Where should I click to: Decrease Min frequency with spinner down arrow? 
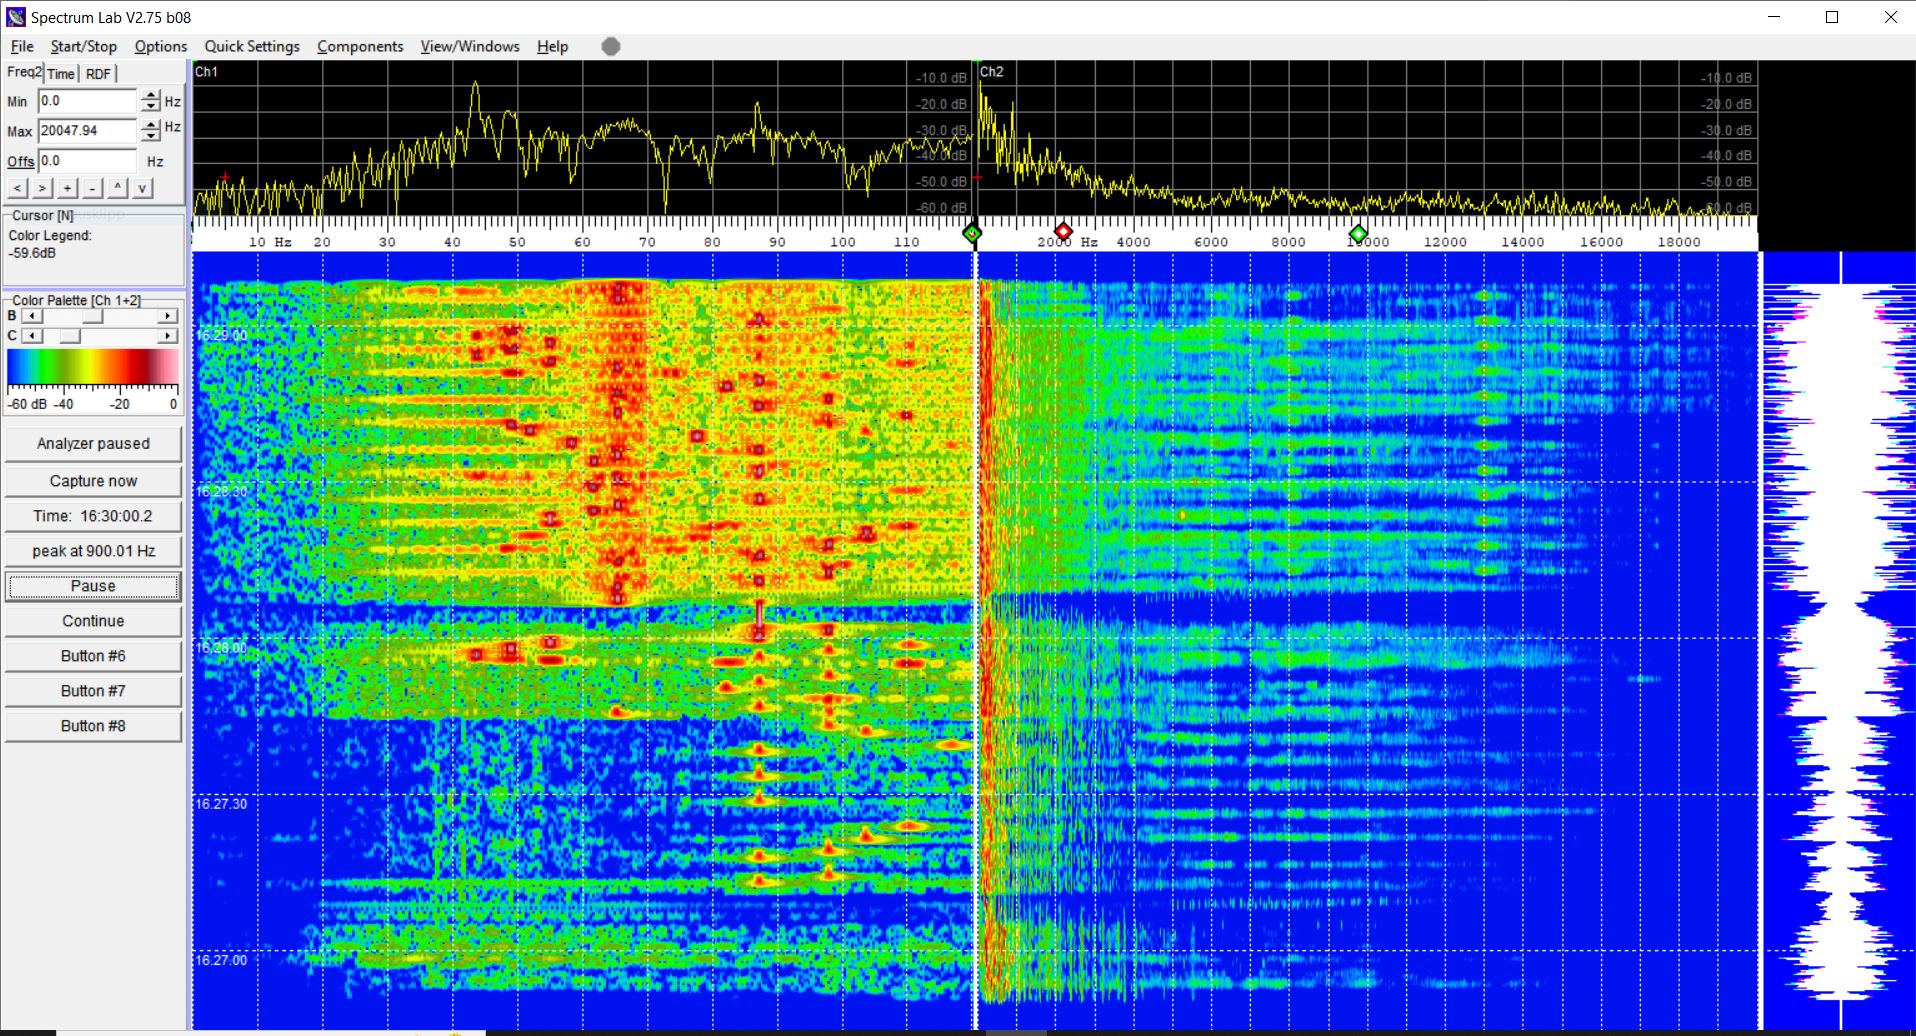pyautogui.click(x=150, y=106)
